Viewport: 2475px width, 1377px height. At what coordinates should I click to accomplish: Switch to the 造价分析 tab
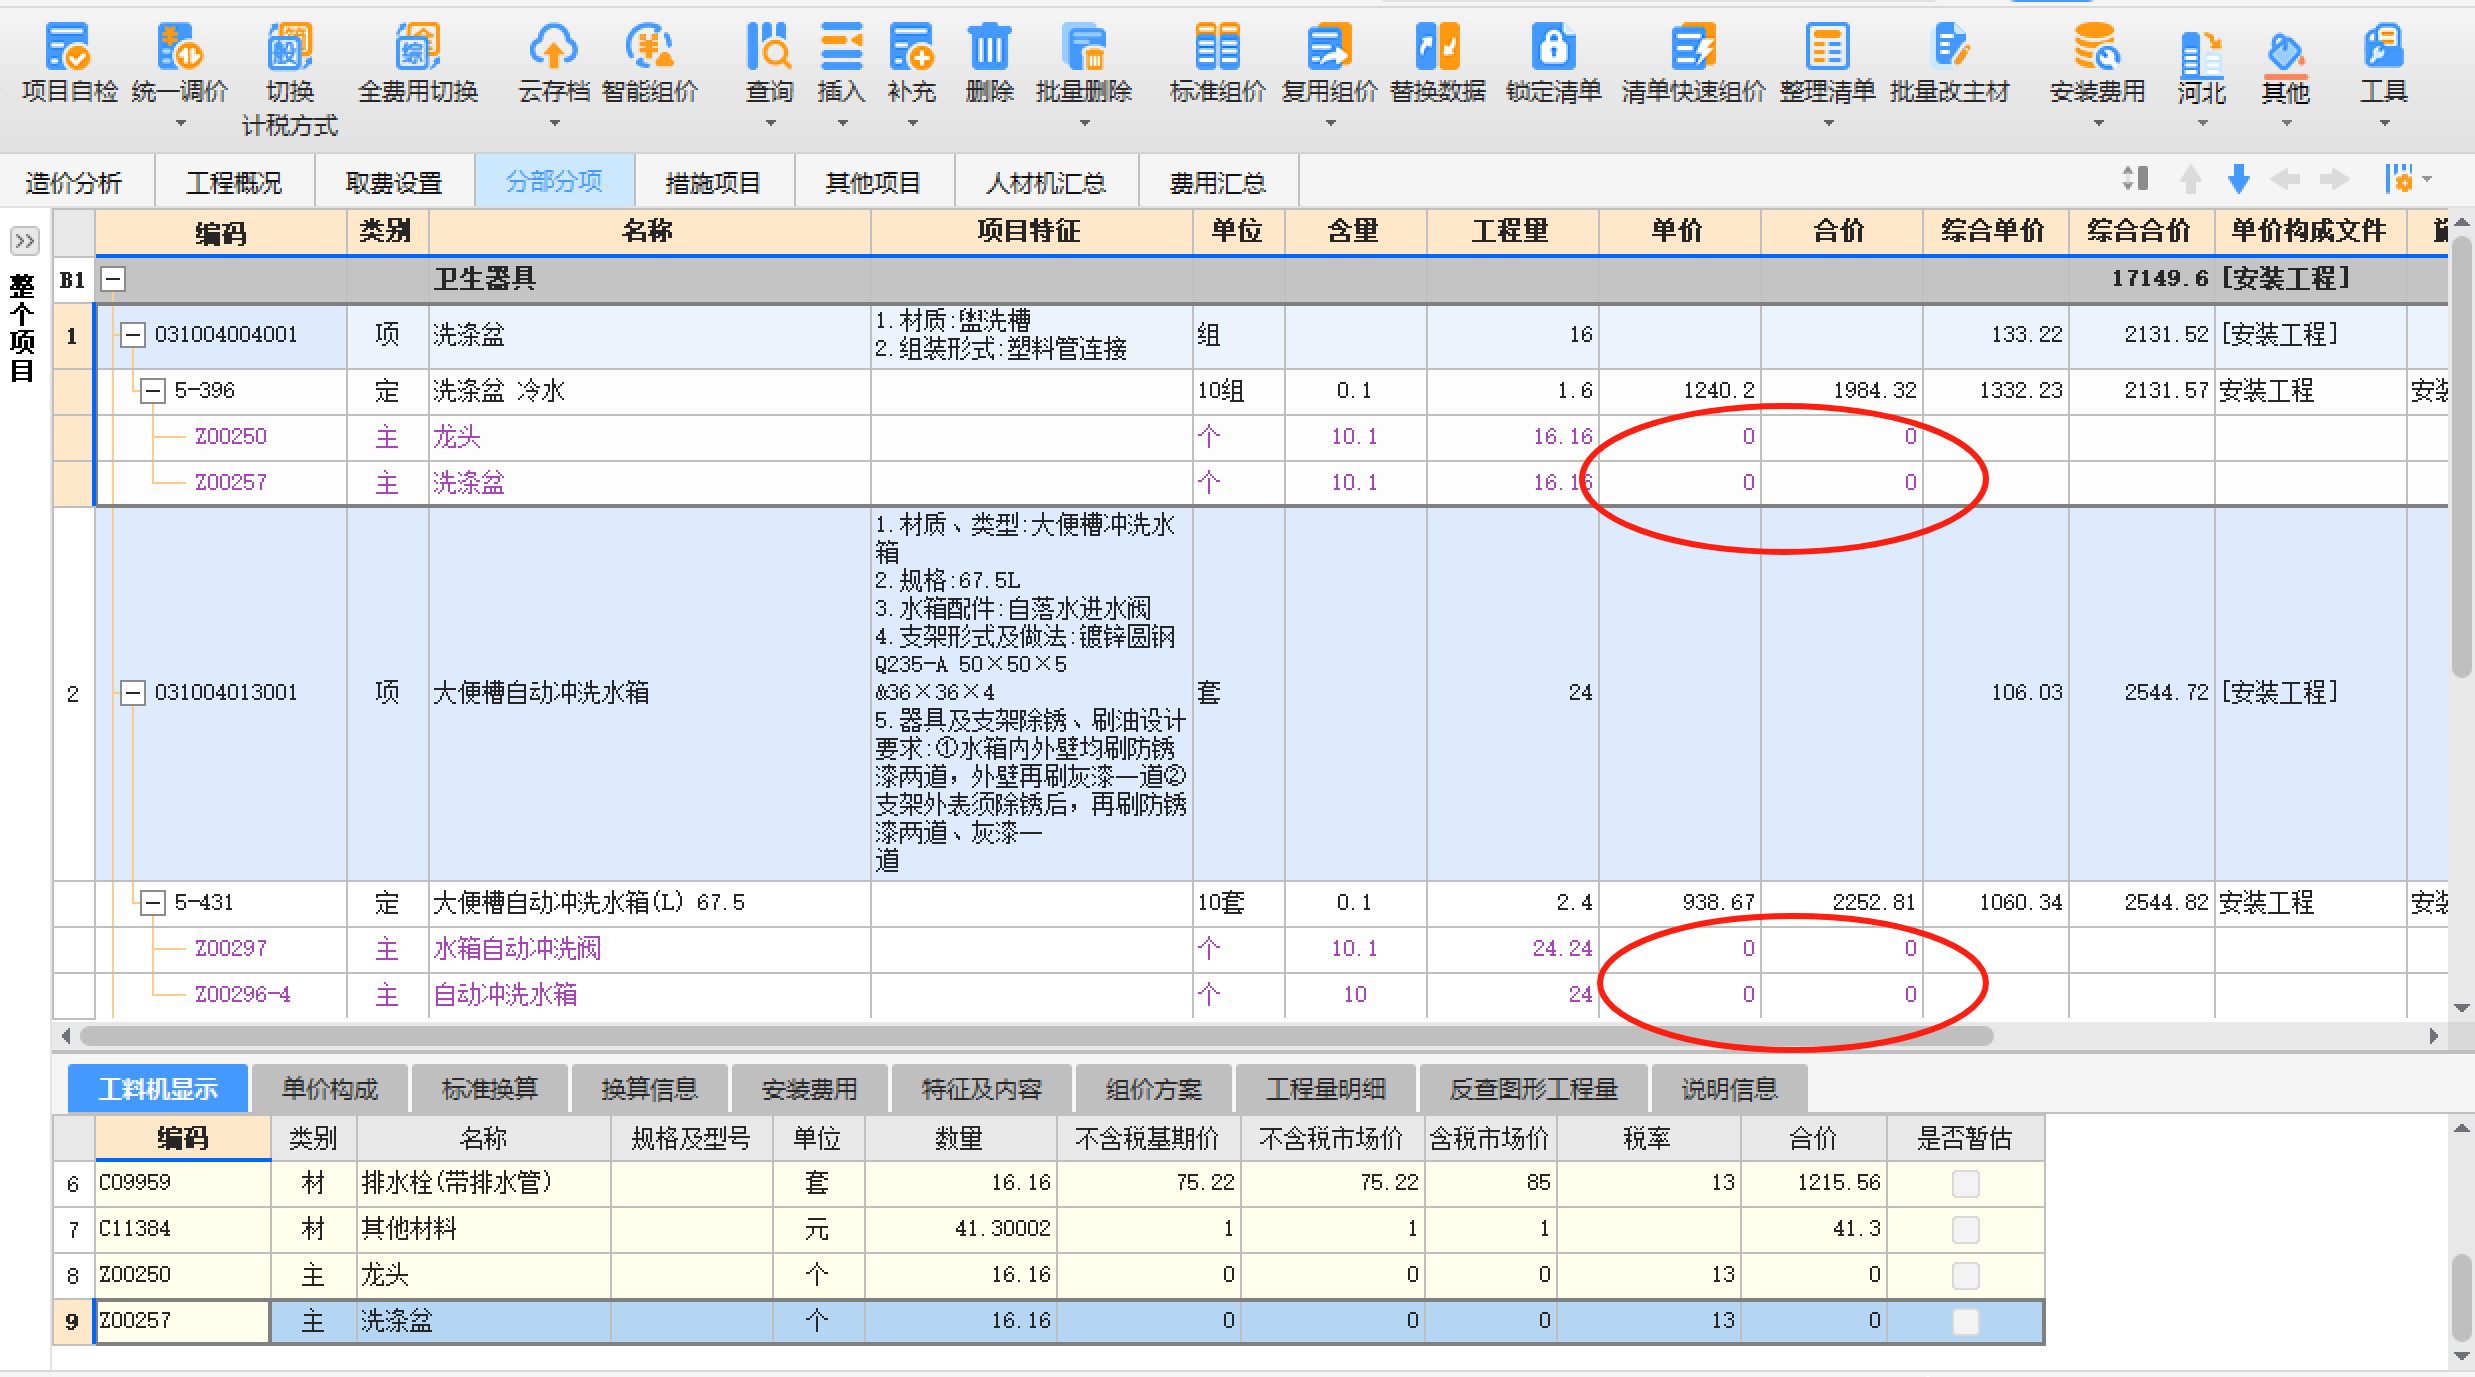pos(74,182)
